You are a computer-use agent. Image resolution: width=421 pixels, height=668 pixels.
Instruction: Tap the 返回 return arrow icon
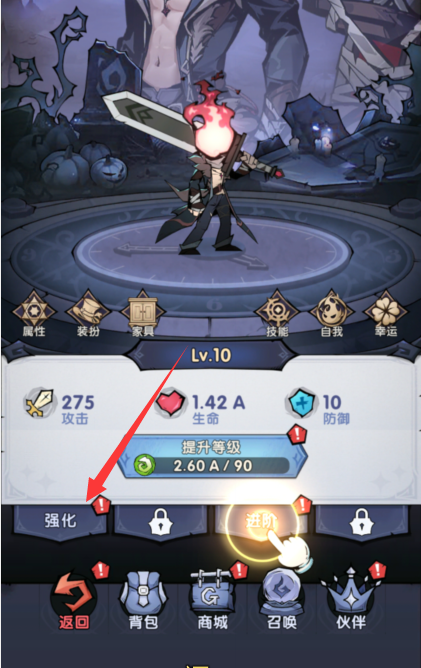[73, 601]
